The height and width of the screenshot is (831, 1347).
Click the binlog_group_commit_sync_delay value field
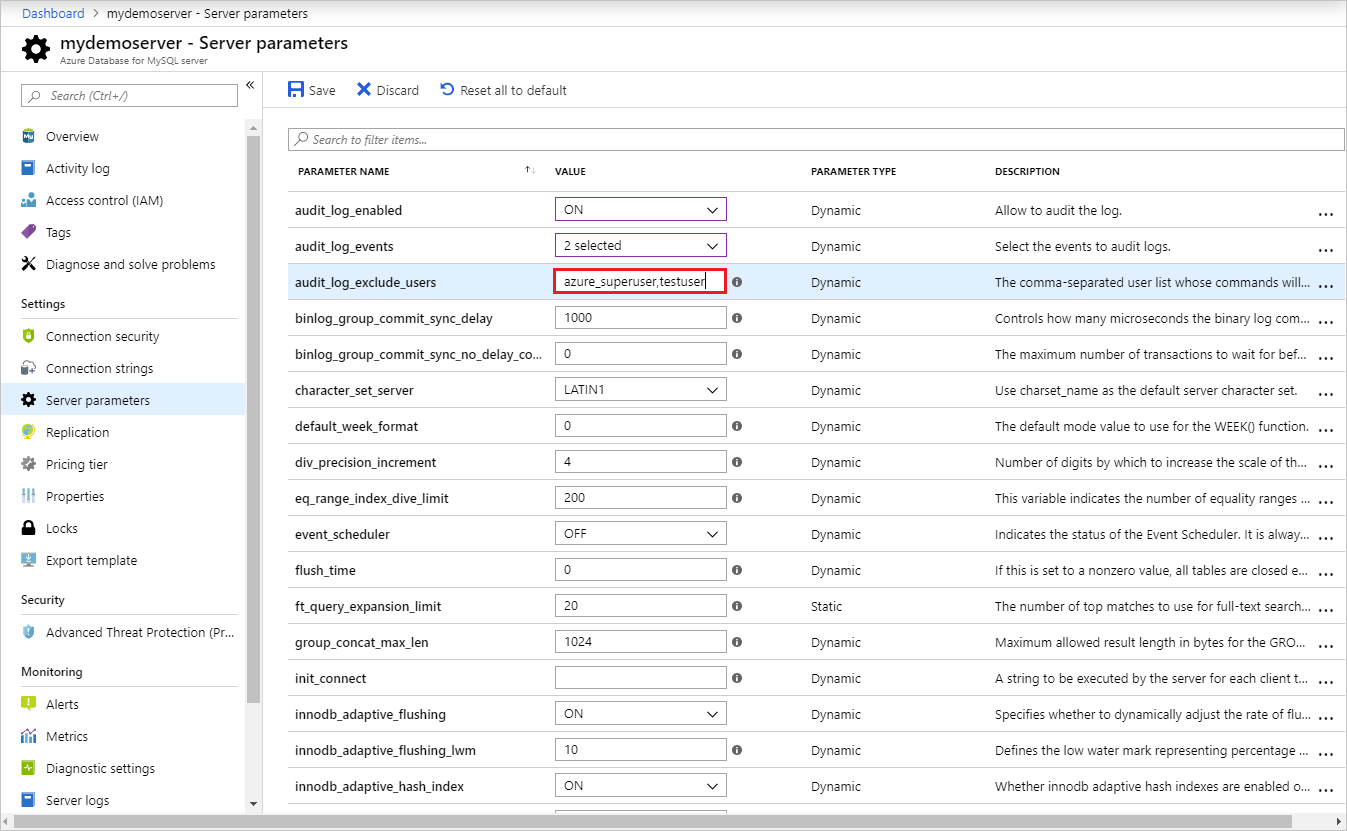[641, 317]
